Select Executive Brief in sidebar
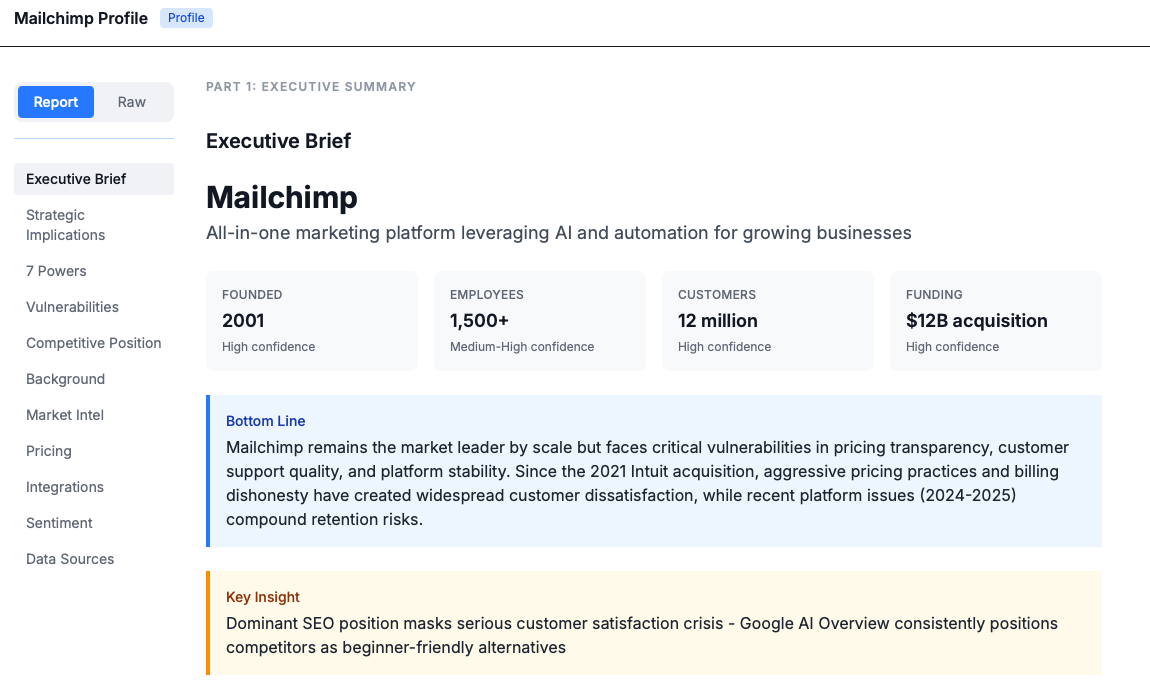Screen dimensions: 1150x696 click(x=76, y=179)
